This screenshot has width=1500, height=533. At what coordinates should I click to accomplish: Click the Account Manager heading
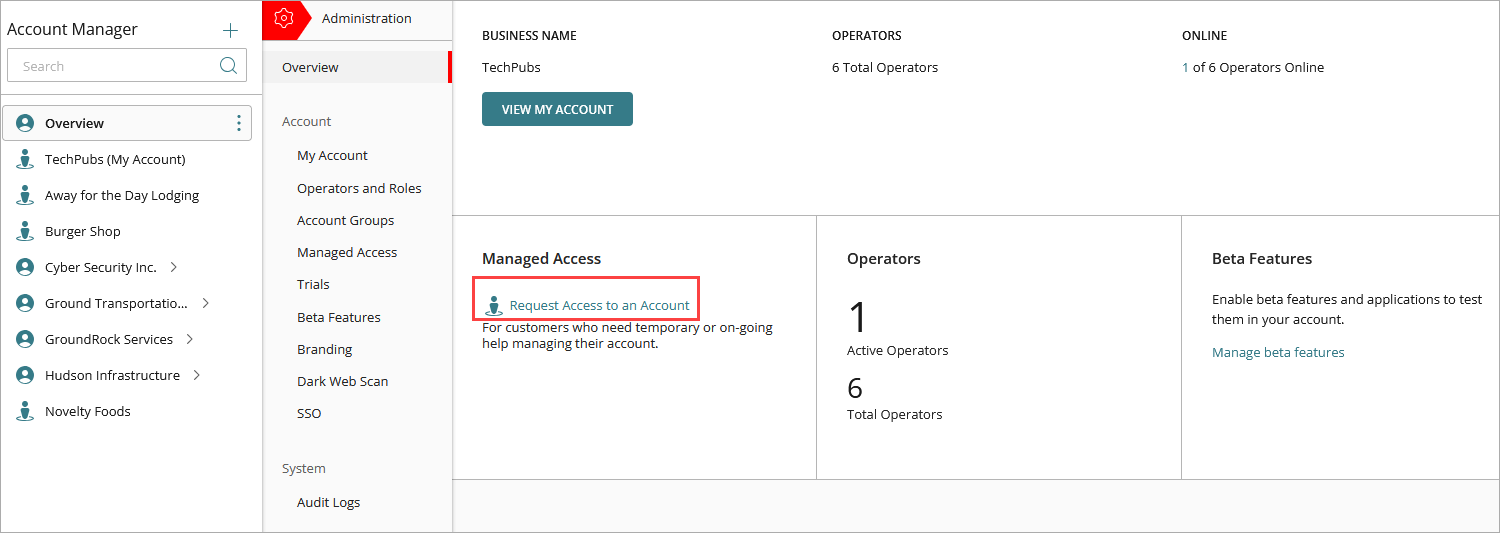tap(72, 30)
